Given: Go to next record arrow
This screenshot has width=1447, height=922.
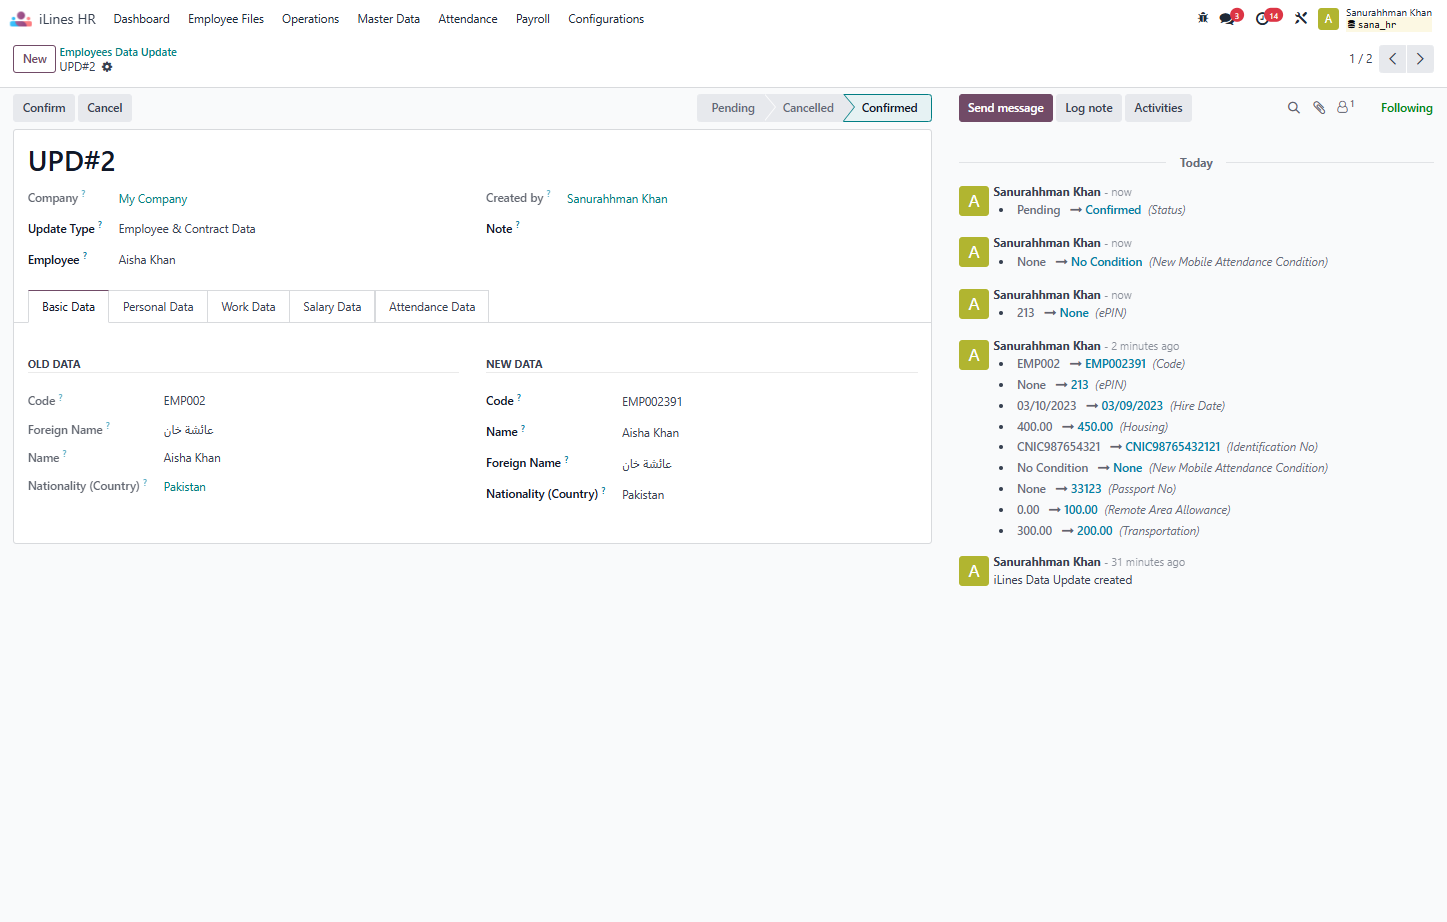Looking at the screenshot, I should 1420,59.
